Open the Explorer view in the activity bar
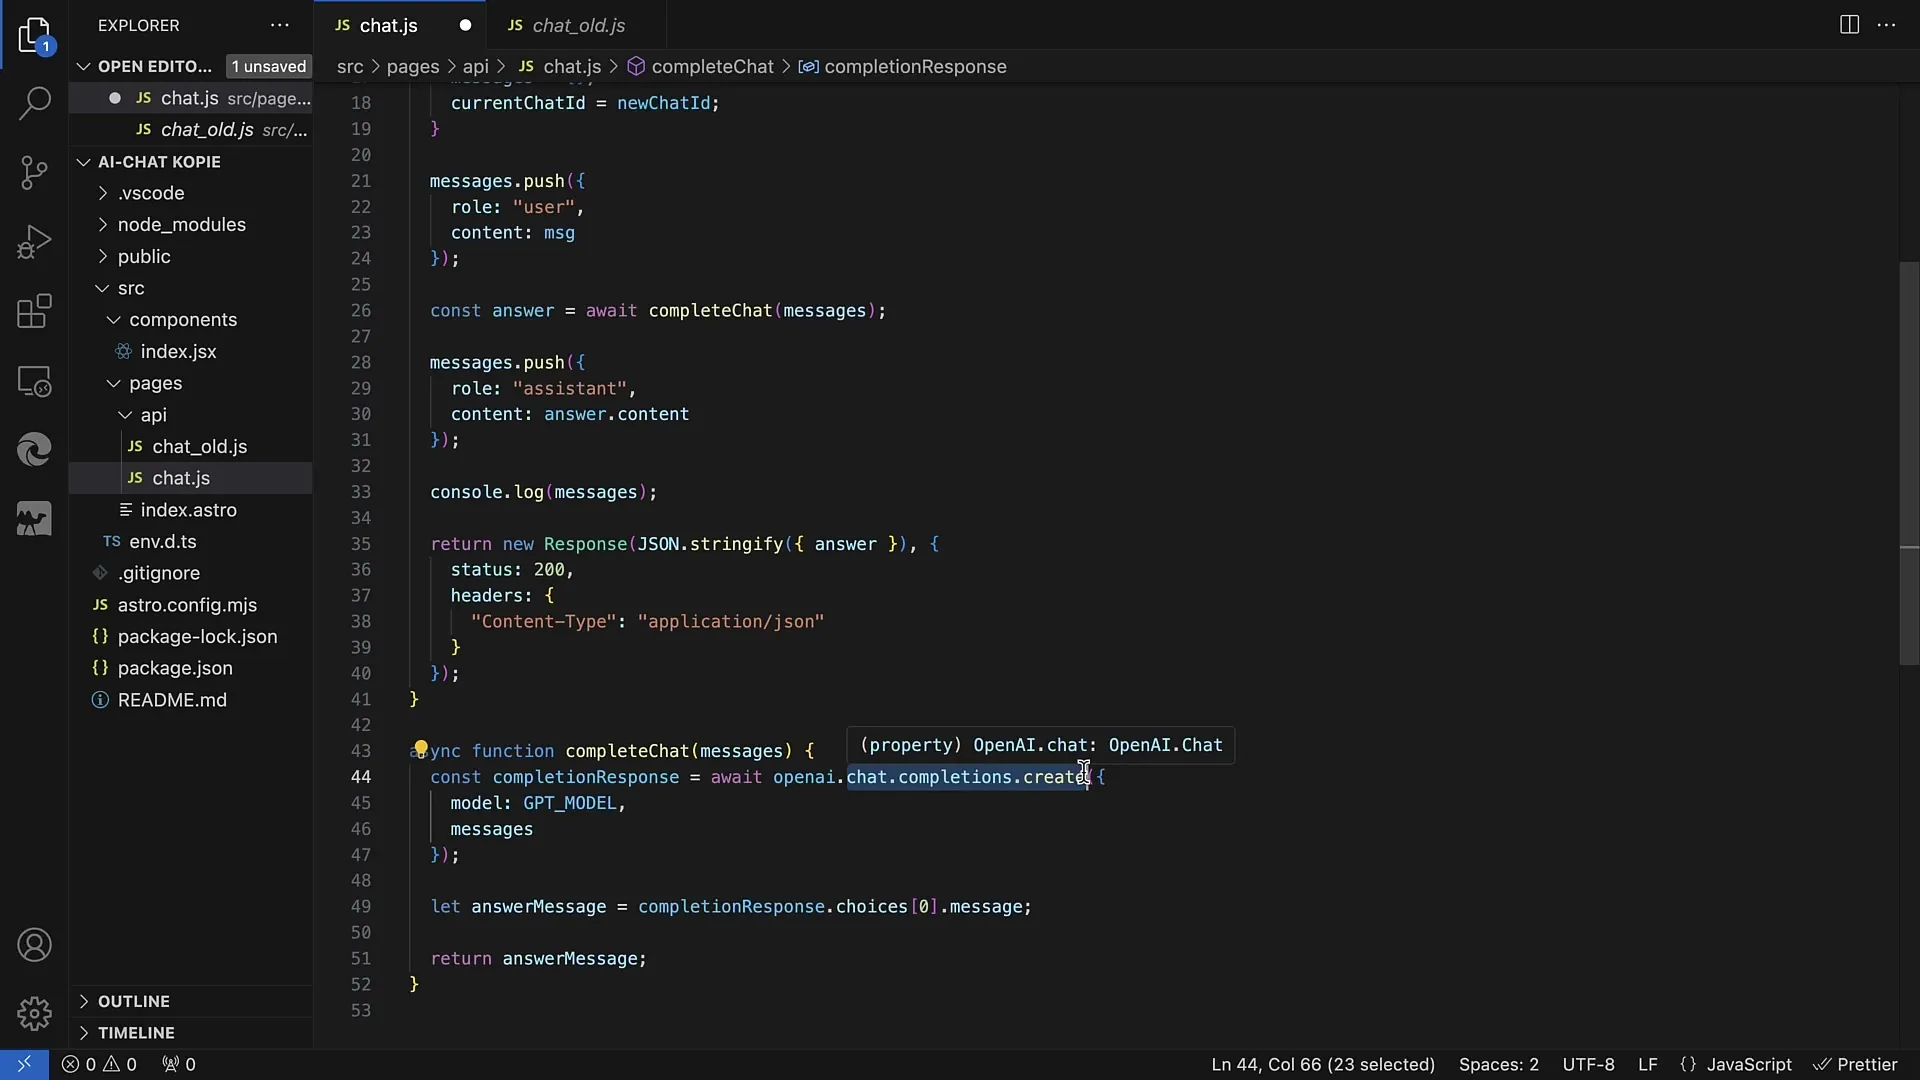 [34, 35]
